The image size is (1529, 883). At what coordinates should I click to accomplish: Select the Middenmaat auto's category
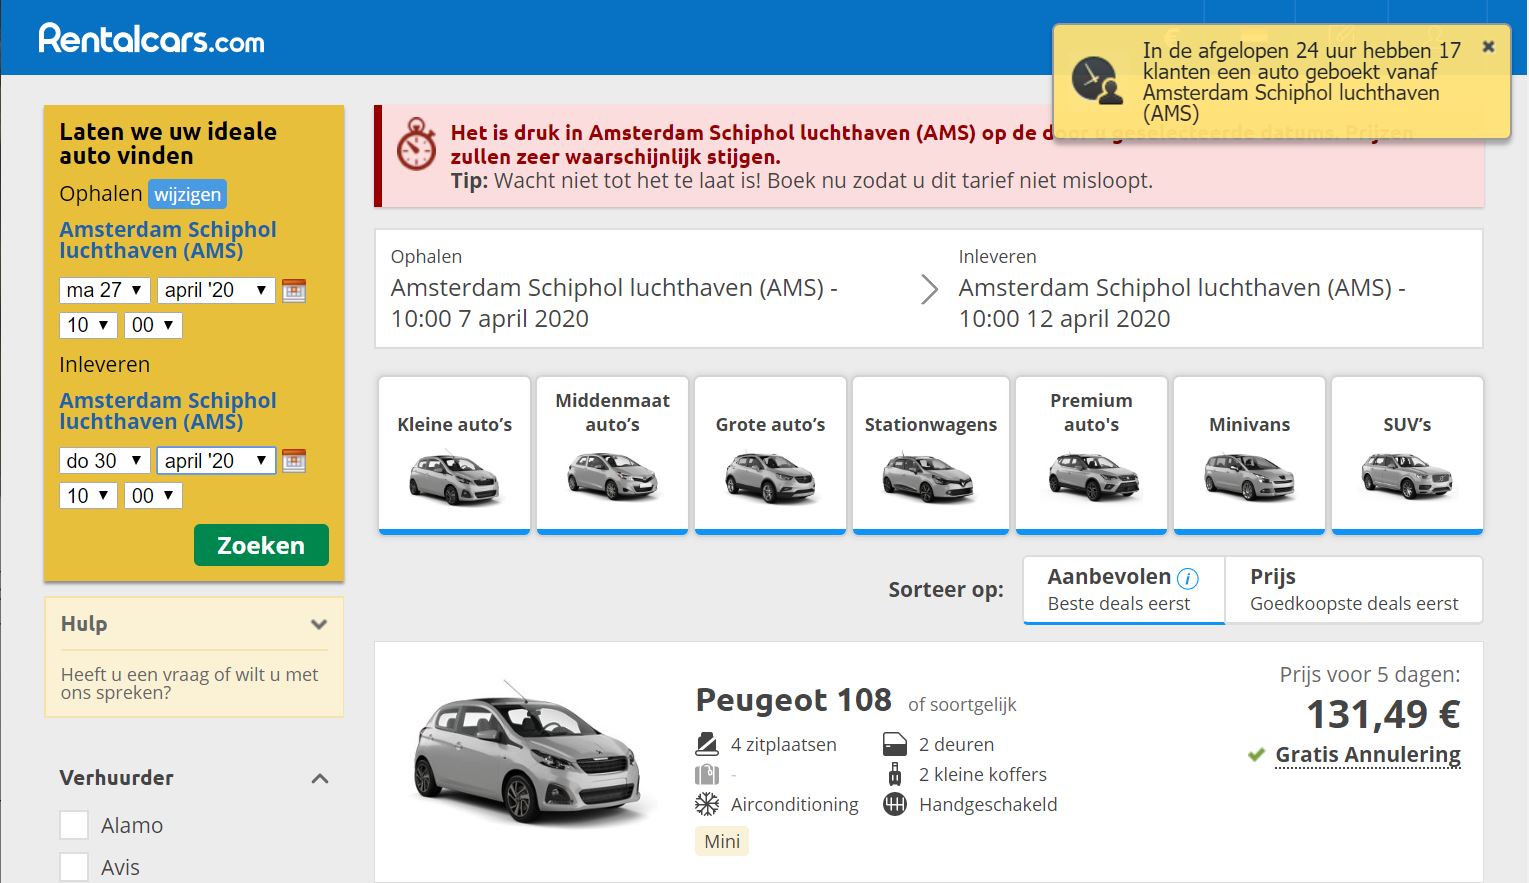tap(612, 455)
